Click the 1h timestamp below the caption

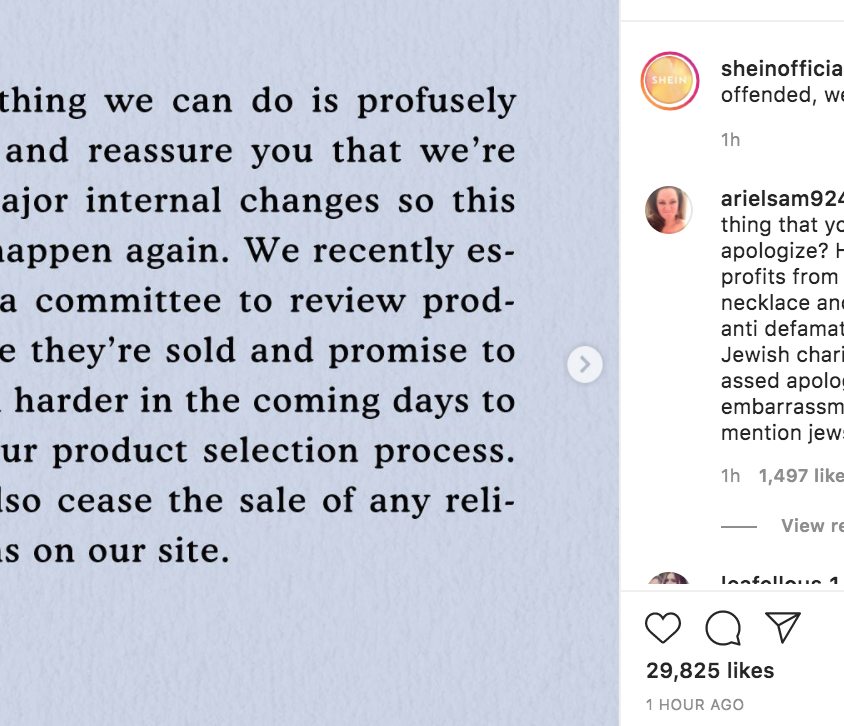730,140
